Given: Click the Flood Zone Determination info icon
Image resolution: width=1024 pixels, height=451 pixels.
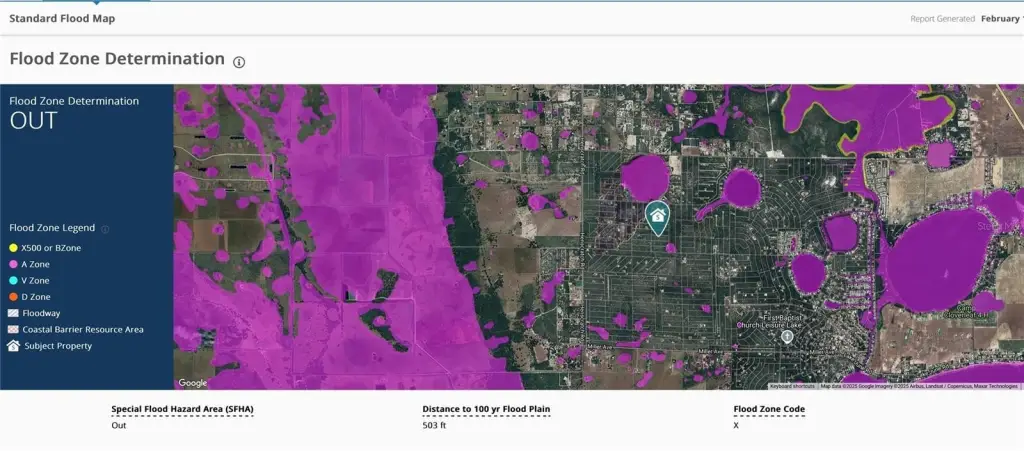Looking at the screenshot, I should tap(239, 62).
